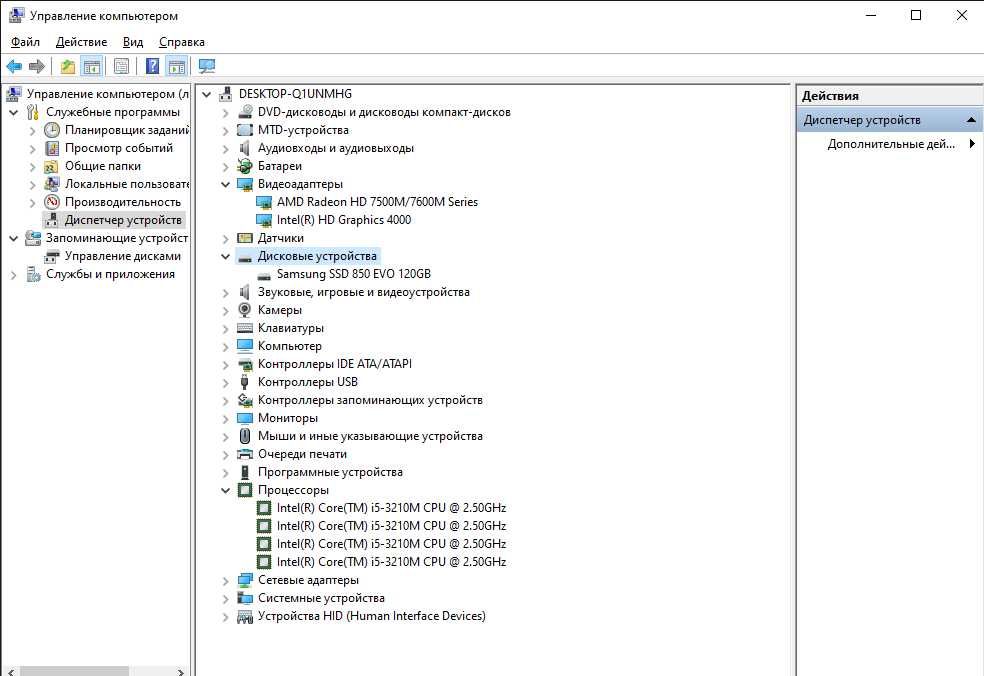This screenshot has height=676, width=984.
Task: Toggle the show/hide console tree toolbar icon
Action: pos(92,66)
